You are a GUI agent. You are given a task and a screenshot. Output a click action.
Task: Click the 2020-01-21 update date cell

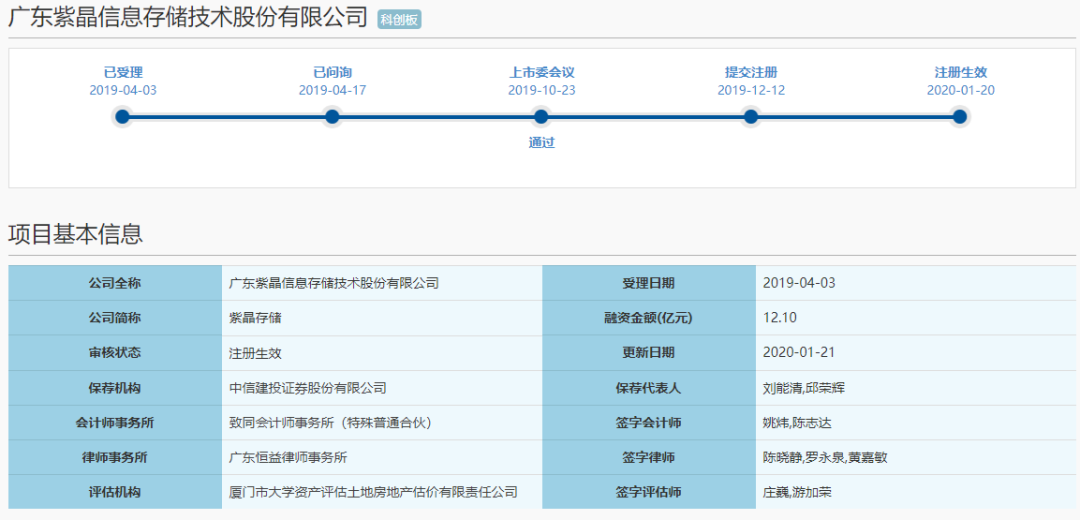916,353
